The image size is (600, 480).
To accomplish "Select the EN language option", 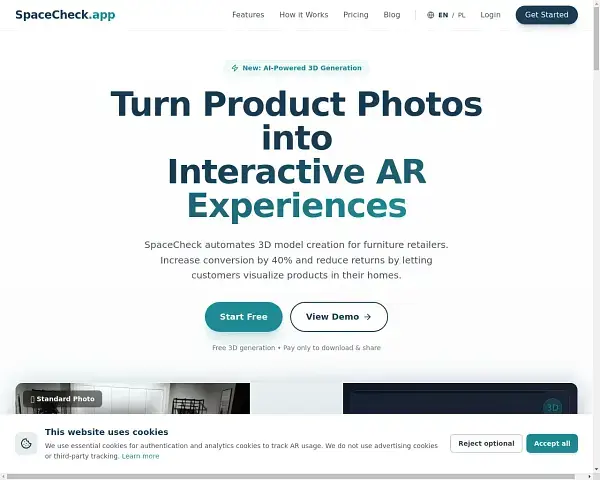I will pos(443,15).
